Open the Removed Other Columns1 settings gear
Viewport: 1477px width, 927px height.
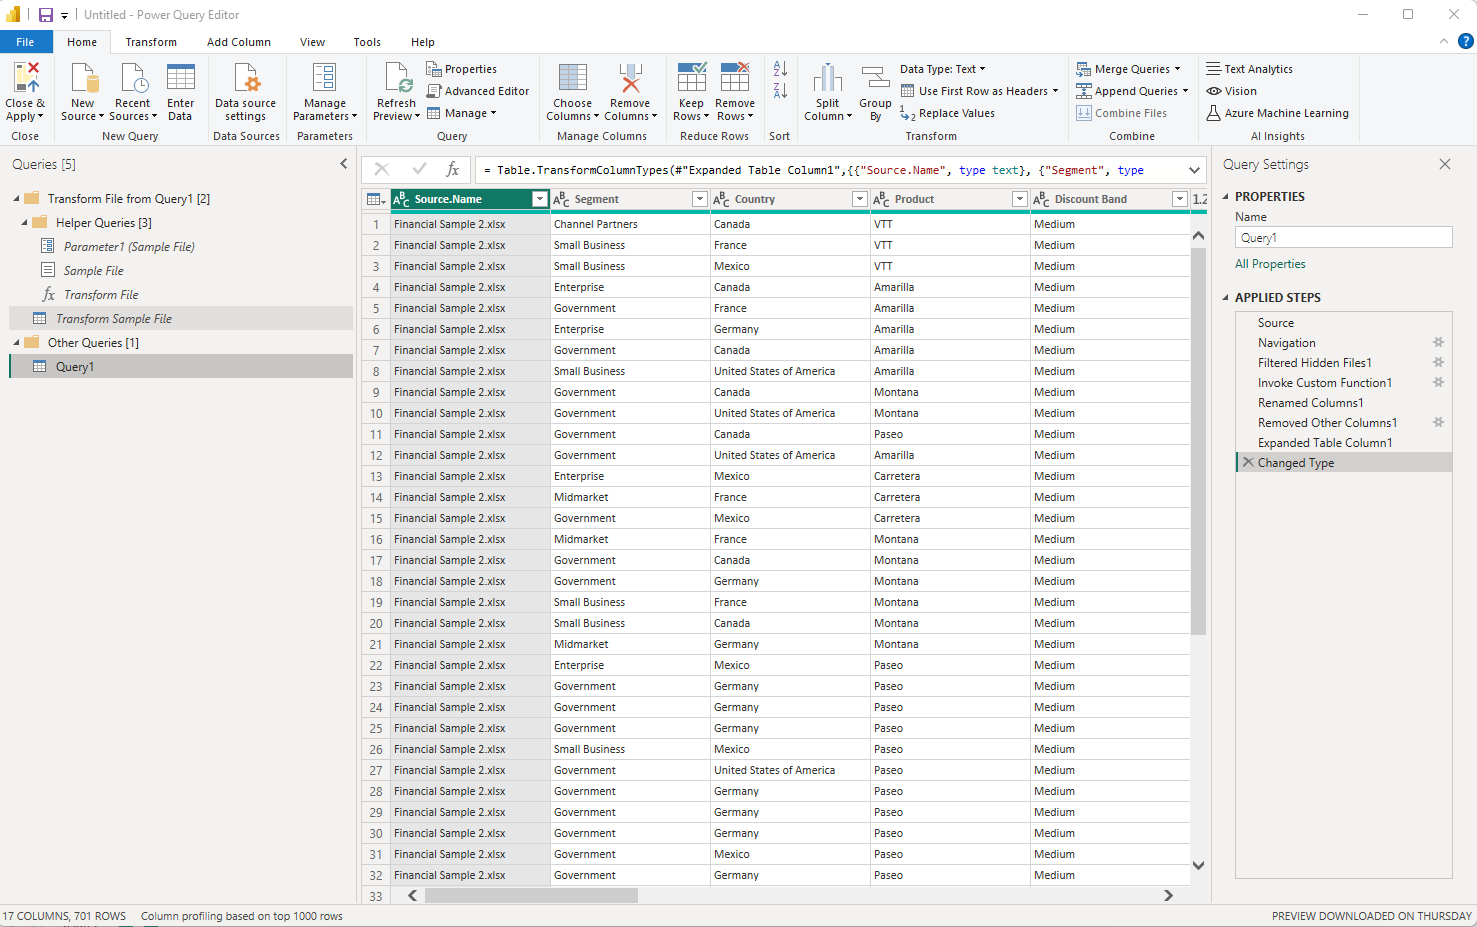coord(1439,422)
